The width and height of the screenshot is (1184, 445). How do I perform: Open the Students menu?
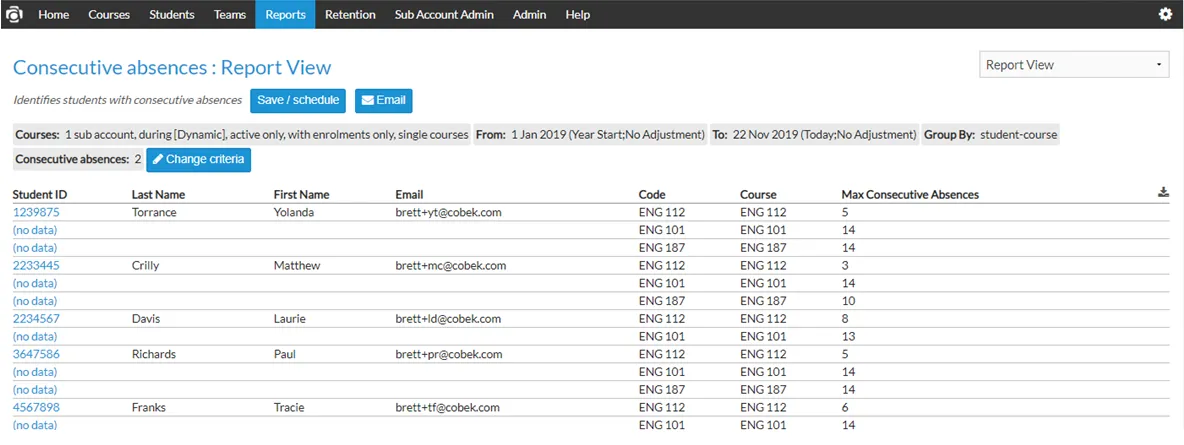(171, 14)
